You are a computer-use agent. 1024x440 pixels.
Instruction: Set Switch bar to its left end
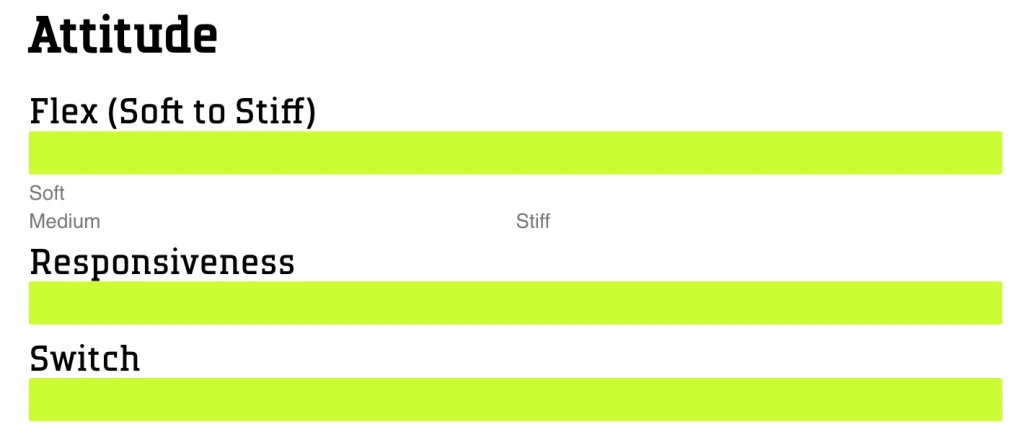32,399
